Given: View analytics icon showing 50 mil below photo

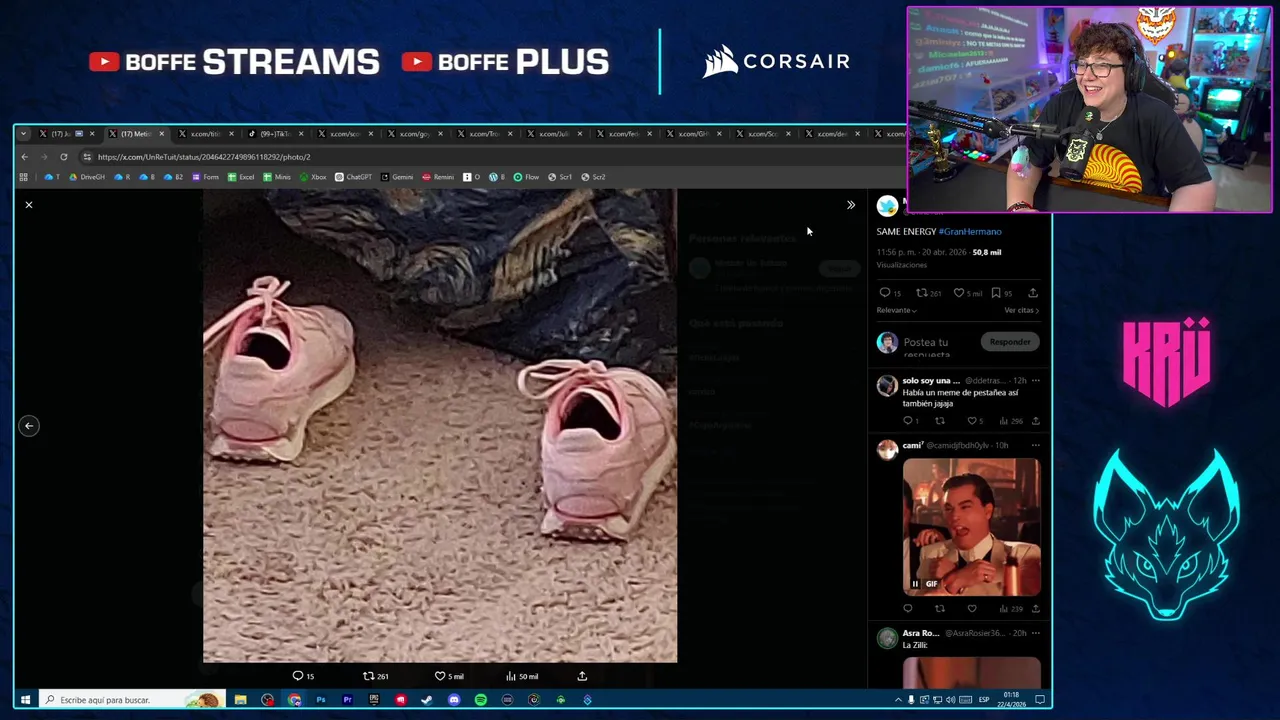Looking at the screenshot, I should (522, 676).
